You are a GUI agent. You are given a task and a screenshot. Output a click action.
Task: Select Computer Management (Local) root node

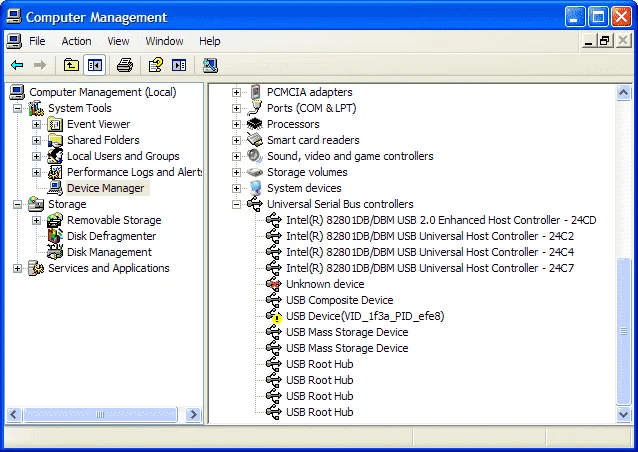coord(103,92)
